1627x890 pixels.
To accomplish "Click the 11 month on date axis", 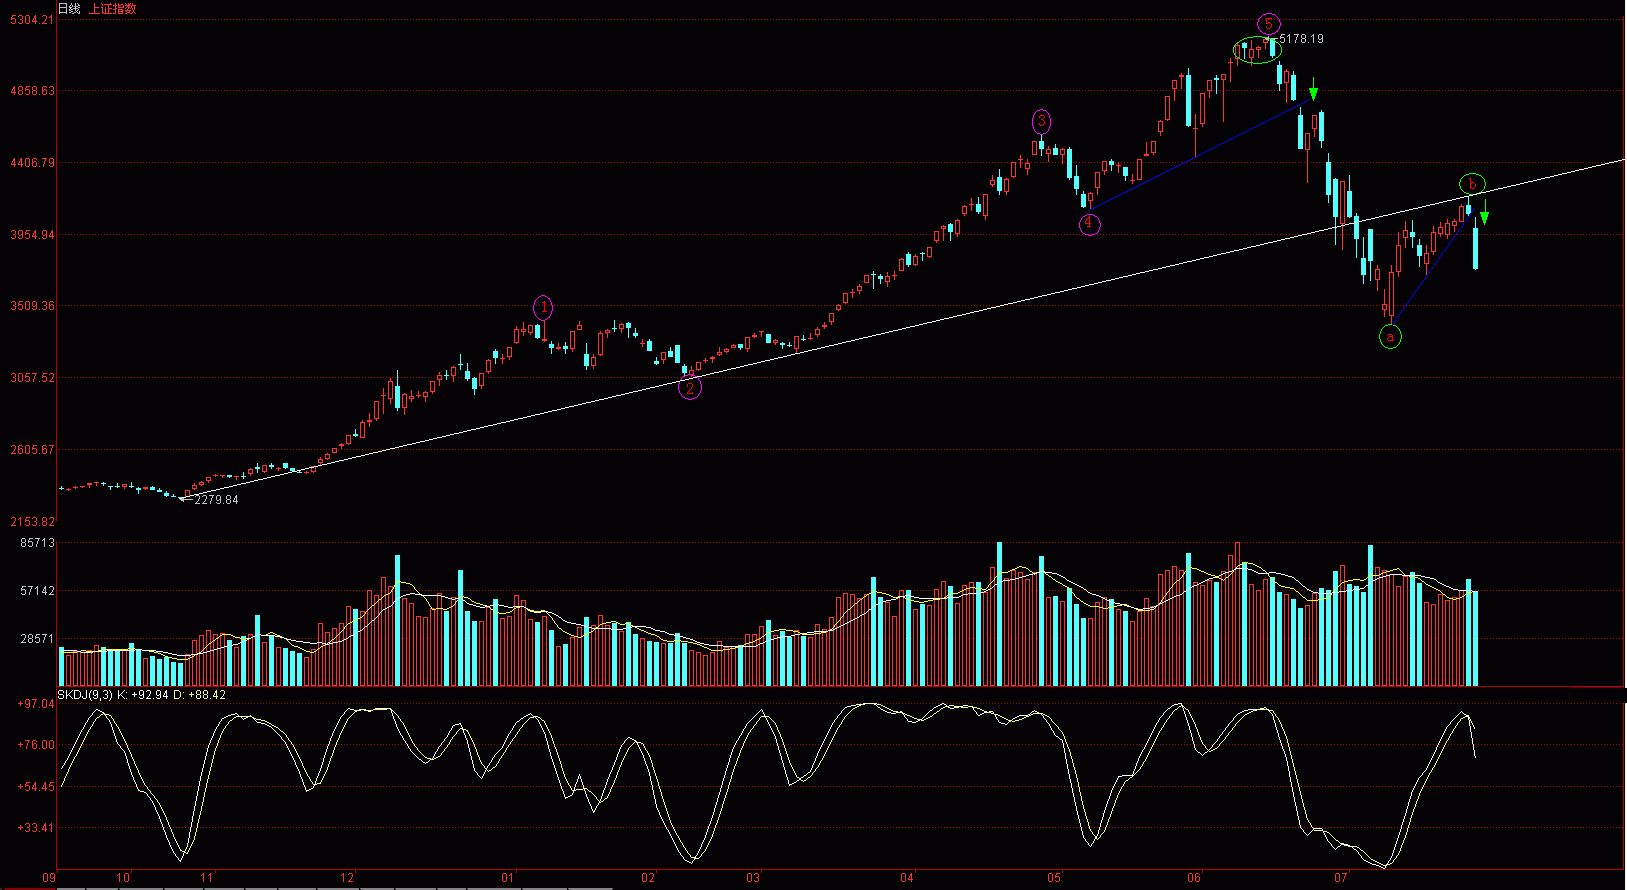I will (x=206, y=878).
